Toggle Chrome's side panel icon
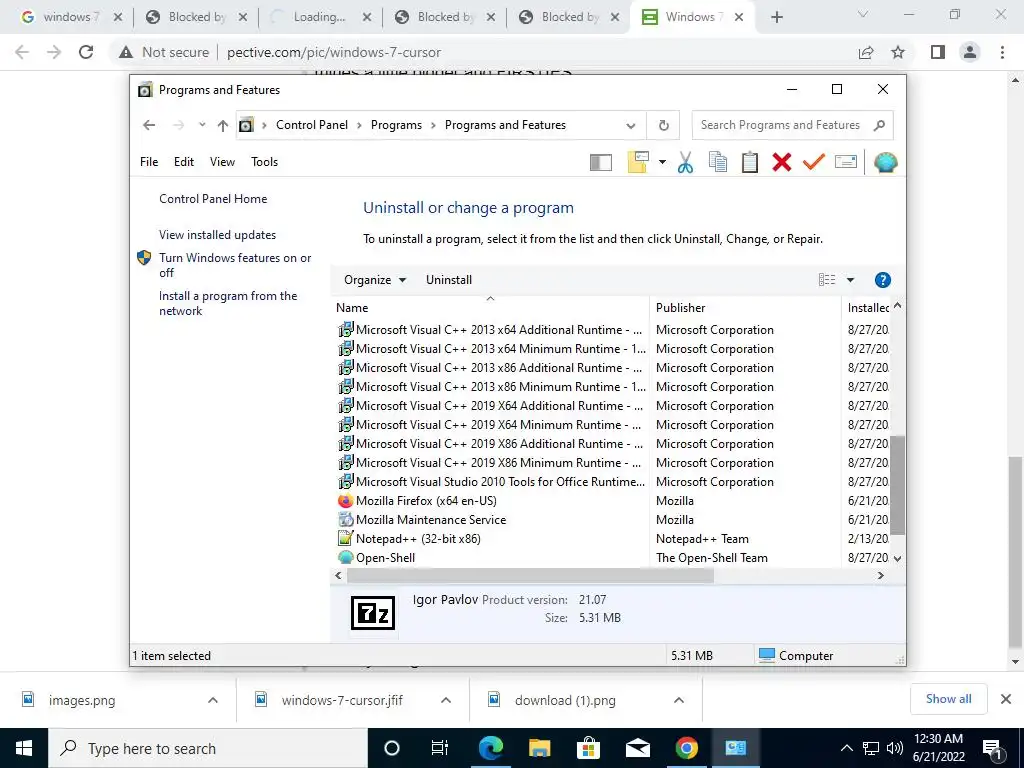The height and width of the screenshot is (768, 1024). coord(938,52)
